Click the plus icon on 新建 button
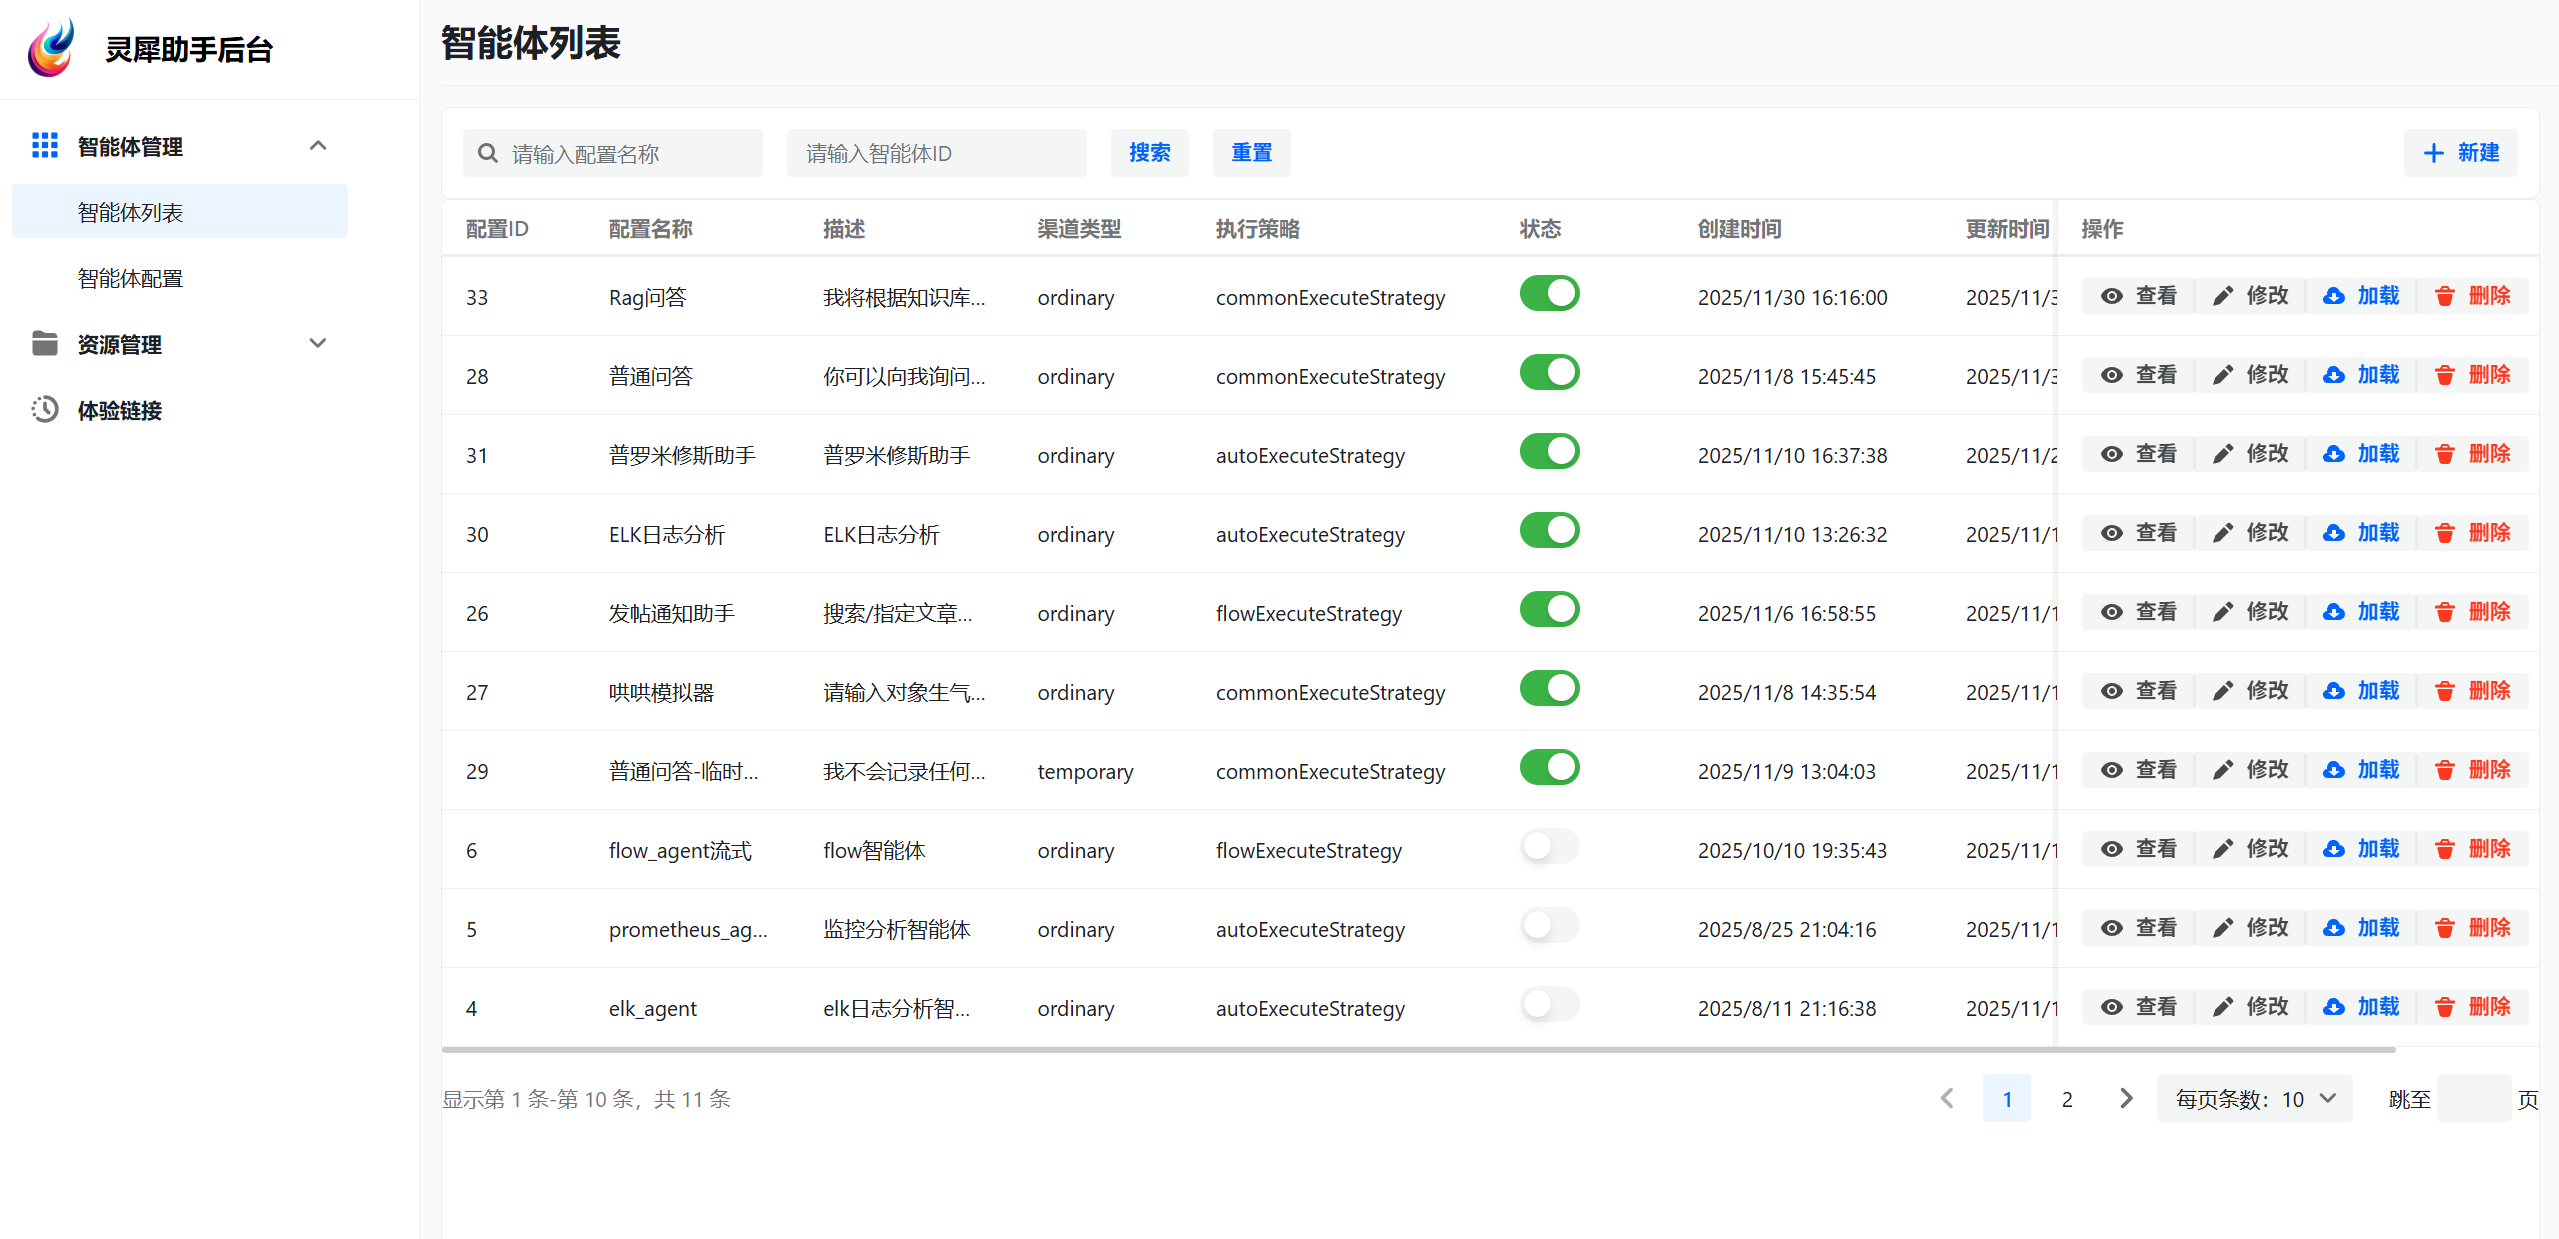The image size is (2559, 1239). (x=2433, y=153)
